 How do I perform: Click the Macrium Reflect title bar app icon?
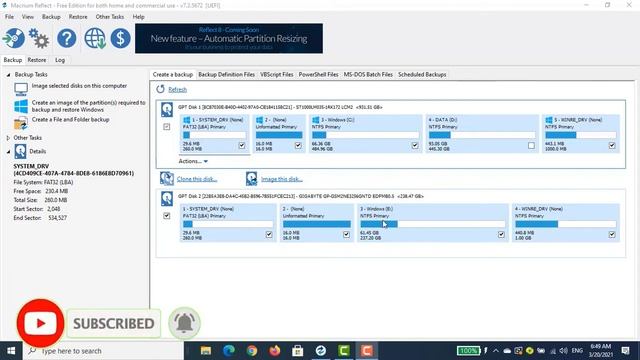tap(4, 5)
